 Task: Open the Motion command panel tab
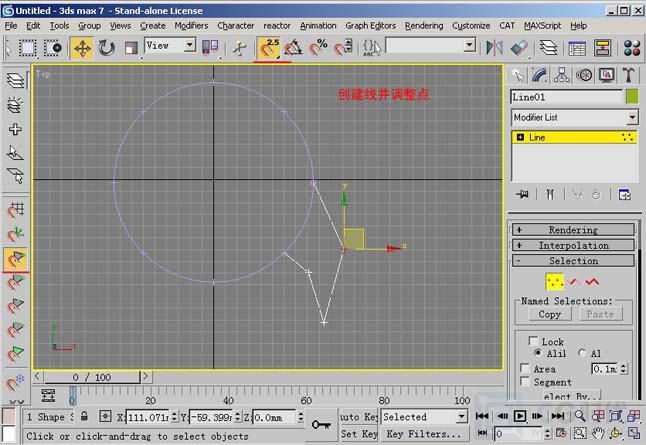click(584, 75)
